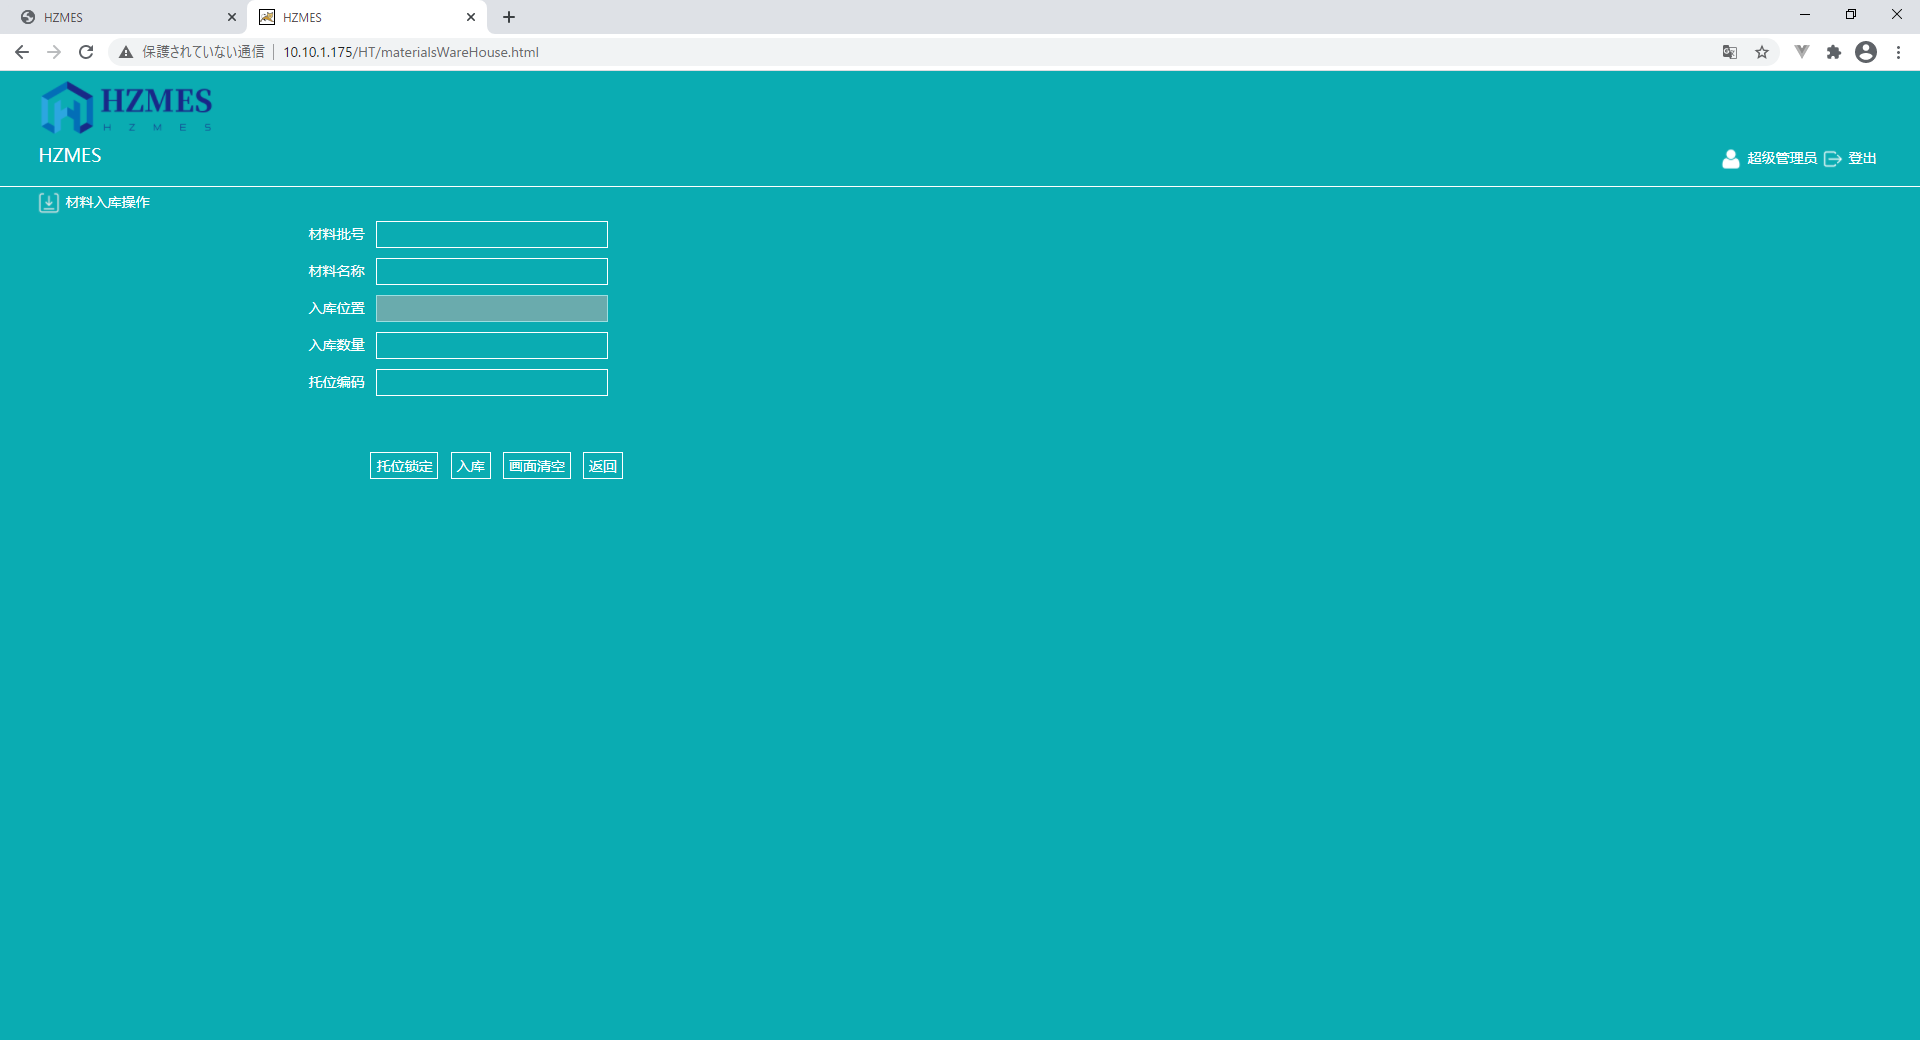Go back with browser back arrow
1920x1040 pixels.
tap(22, 52)
